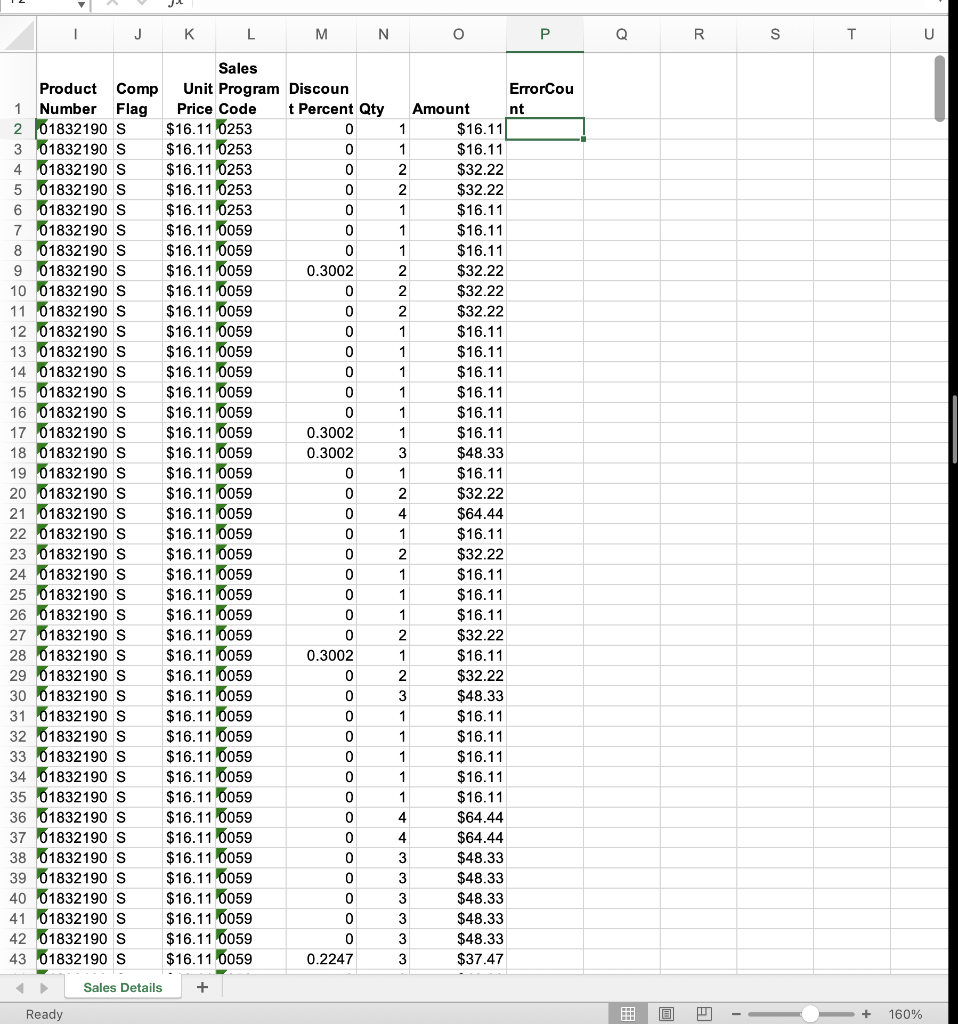This screenshot has width=958, height=1024.
Task: Click the previous sheet navigation arrow
Action: [x=20, y=987]
